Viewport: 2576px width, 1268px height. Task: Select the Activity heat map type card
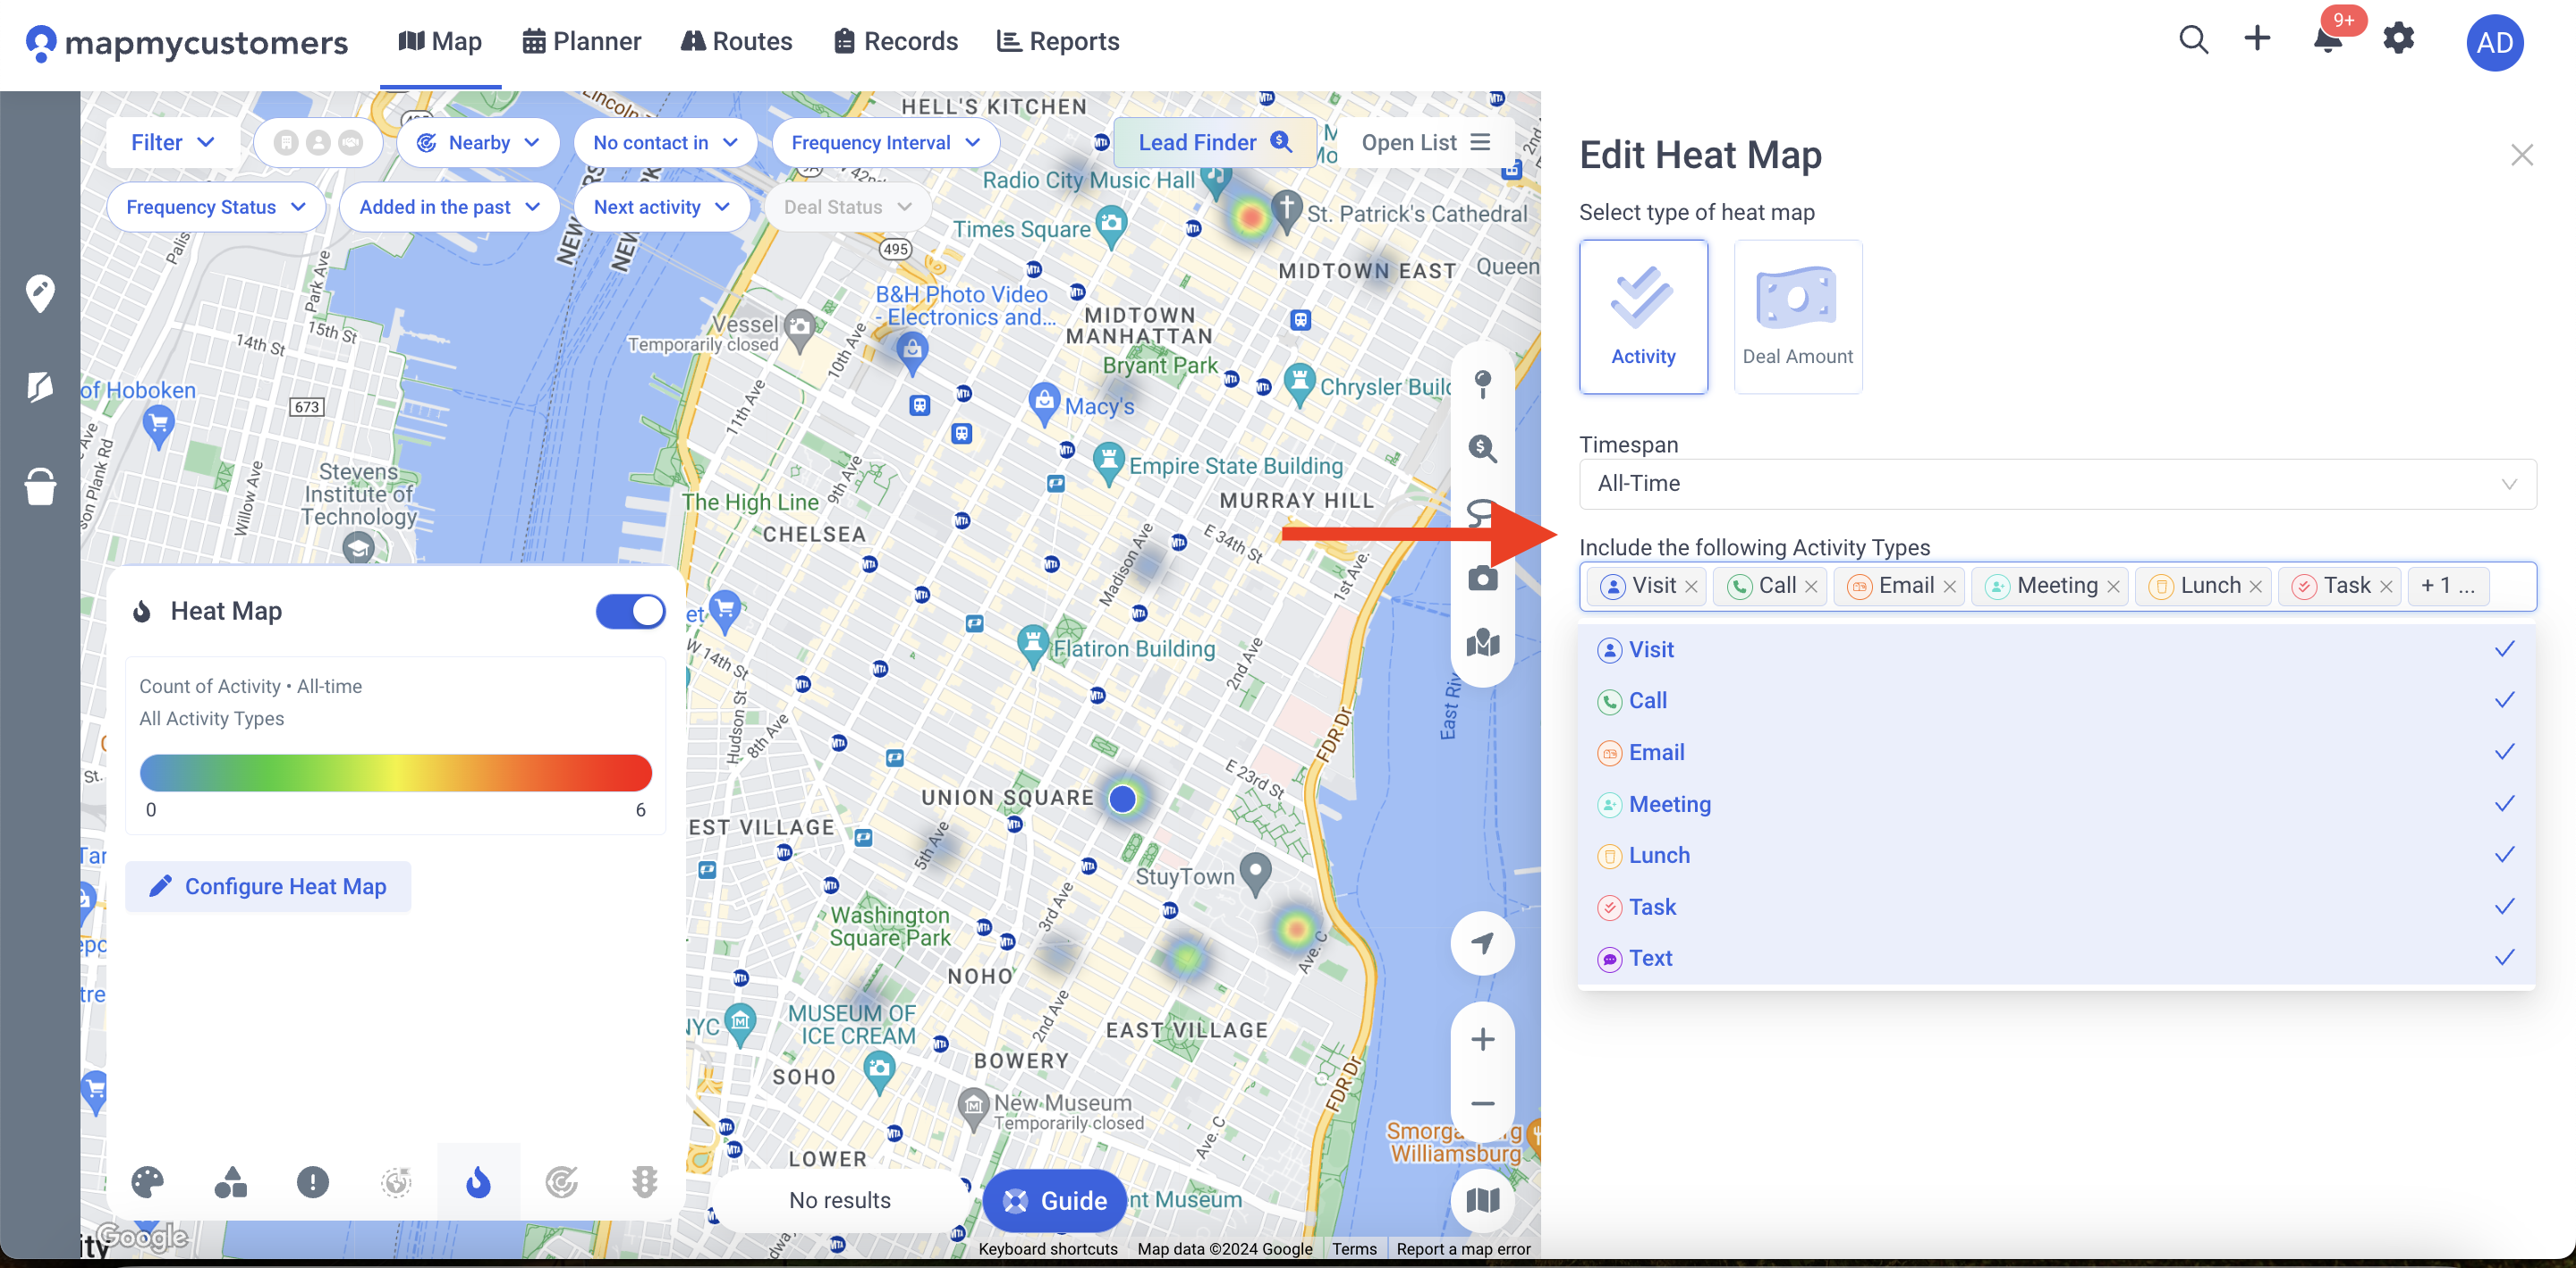pos(1643,316)
